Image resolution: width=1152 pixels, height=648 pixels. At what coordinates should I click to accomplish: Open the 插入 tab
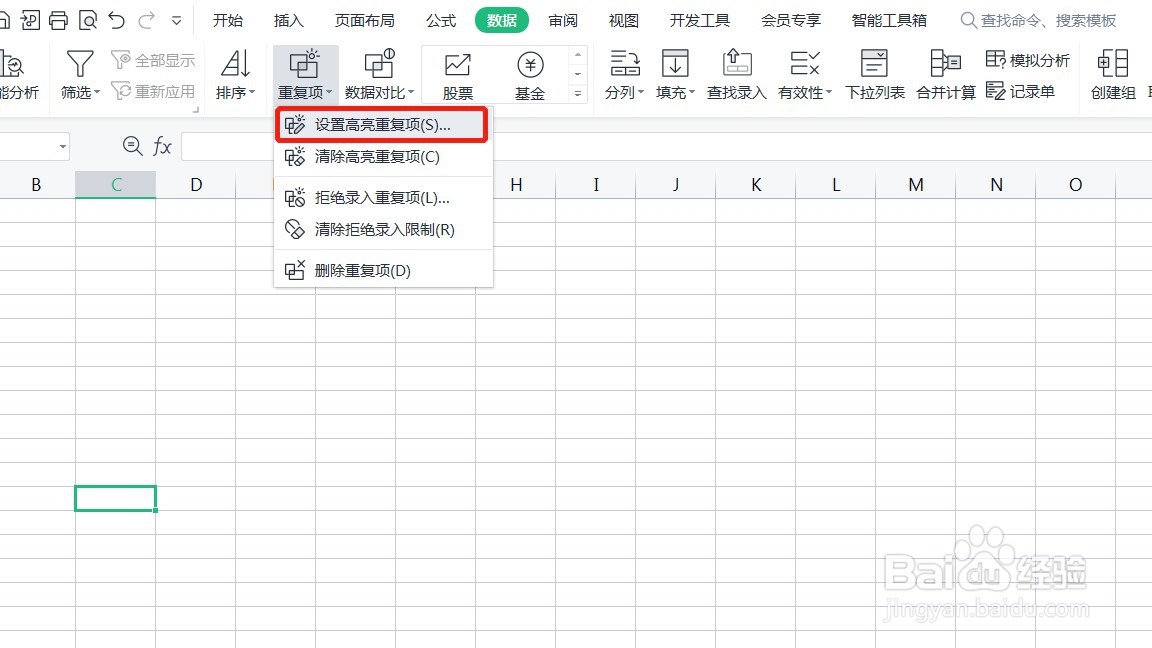click(289, 21)
